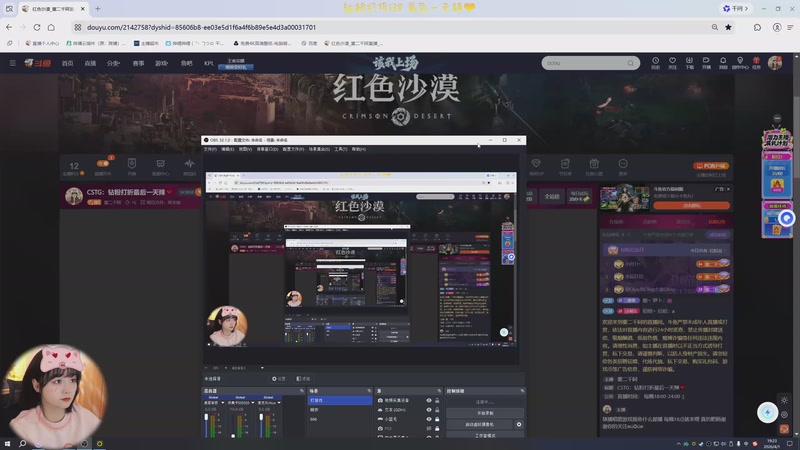The height and width of the screenshot is (450, 800).
Task: Click the orange PC客户端 button
Action: click(x=711, y=166)
